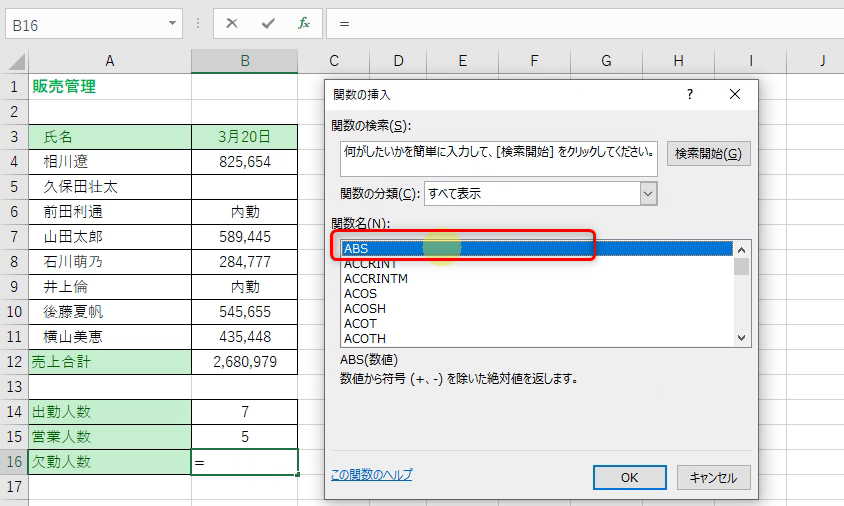Open the この関数のヘルプ link
Screen dimensions: 844x506
tap(371, 475)
